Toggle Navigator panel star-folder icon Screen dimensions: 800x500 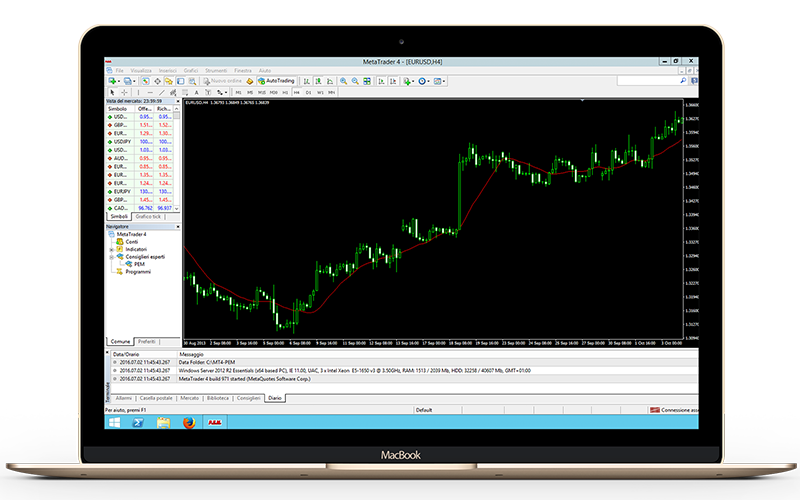pyautogui.click(x=169, y=81)
